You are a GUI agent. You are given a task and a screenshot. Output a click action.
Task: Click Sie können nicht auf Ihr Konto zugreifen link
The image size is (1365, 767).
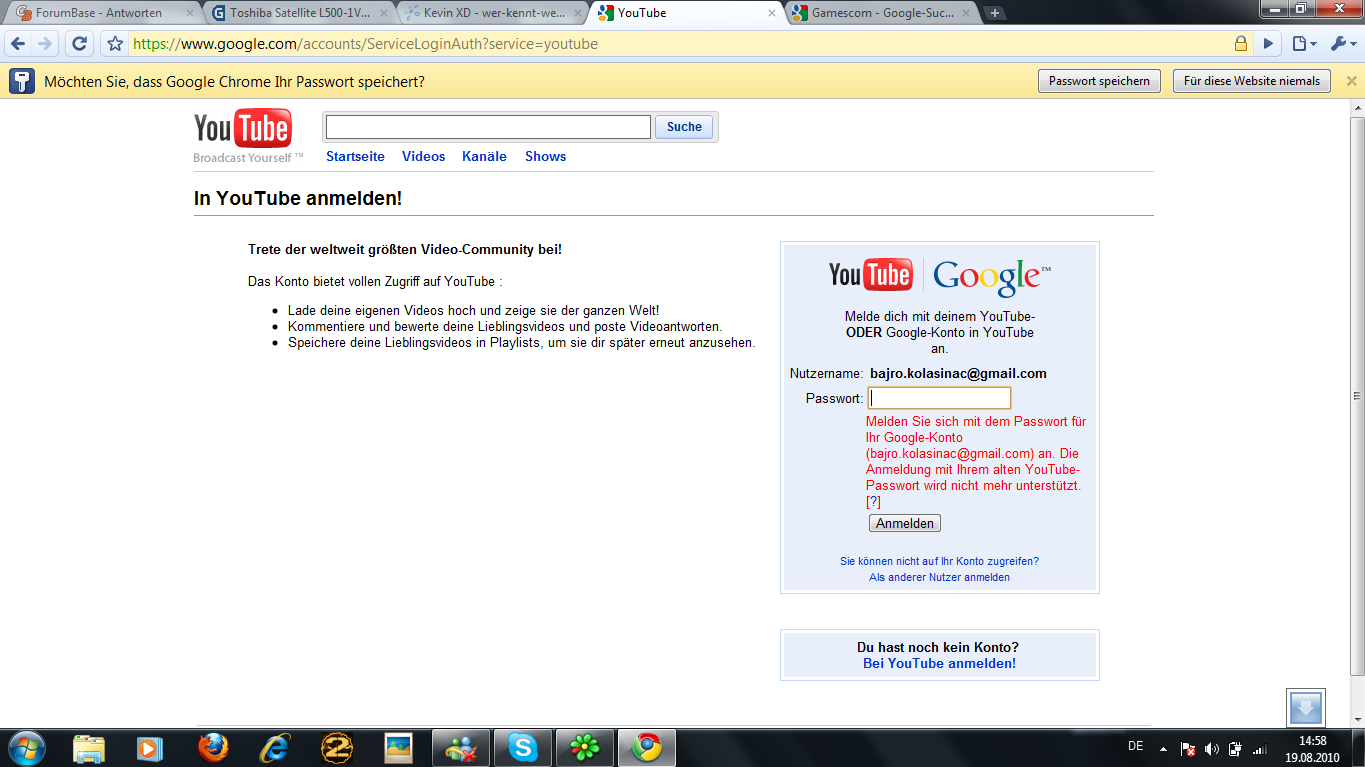939,561
